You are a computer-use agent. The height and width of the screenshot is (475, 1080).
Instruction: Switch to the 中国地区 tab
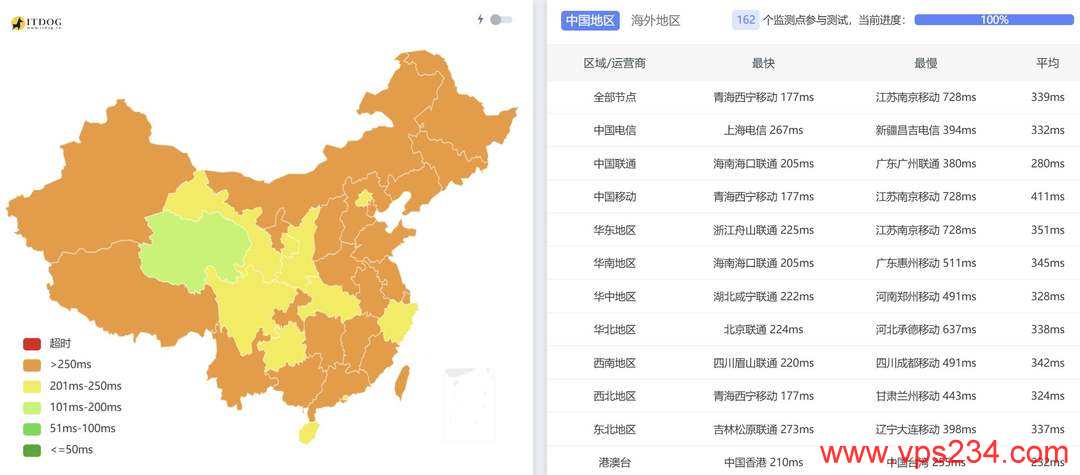[x=591, y=20]
